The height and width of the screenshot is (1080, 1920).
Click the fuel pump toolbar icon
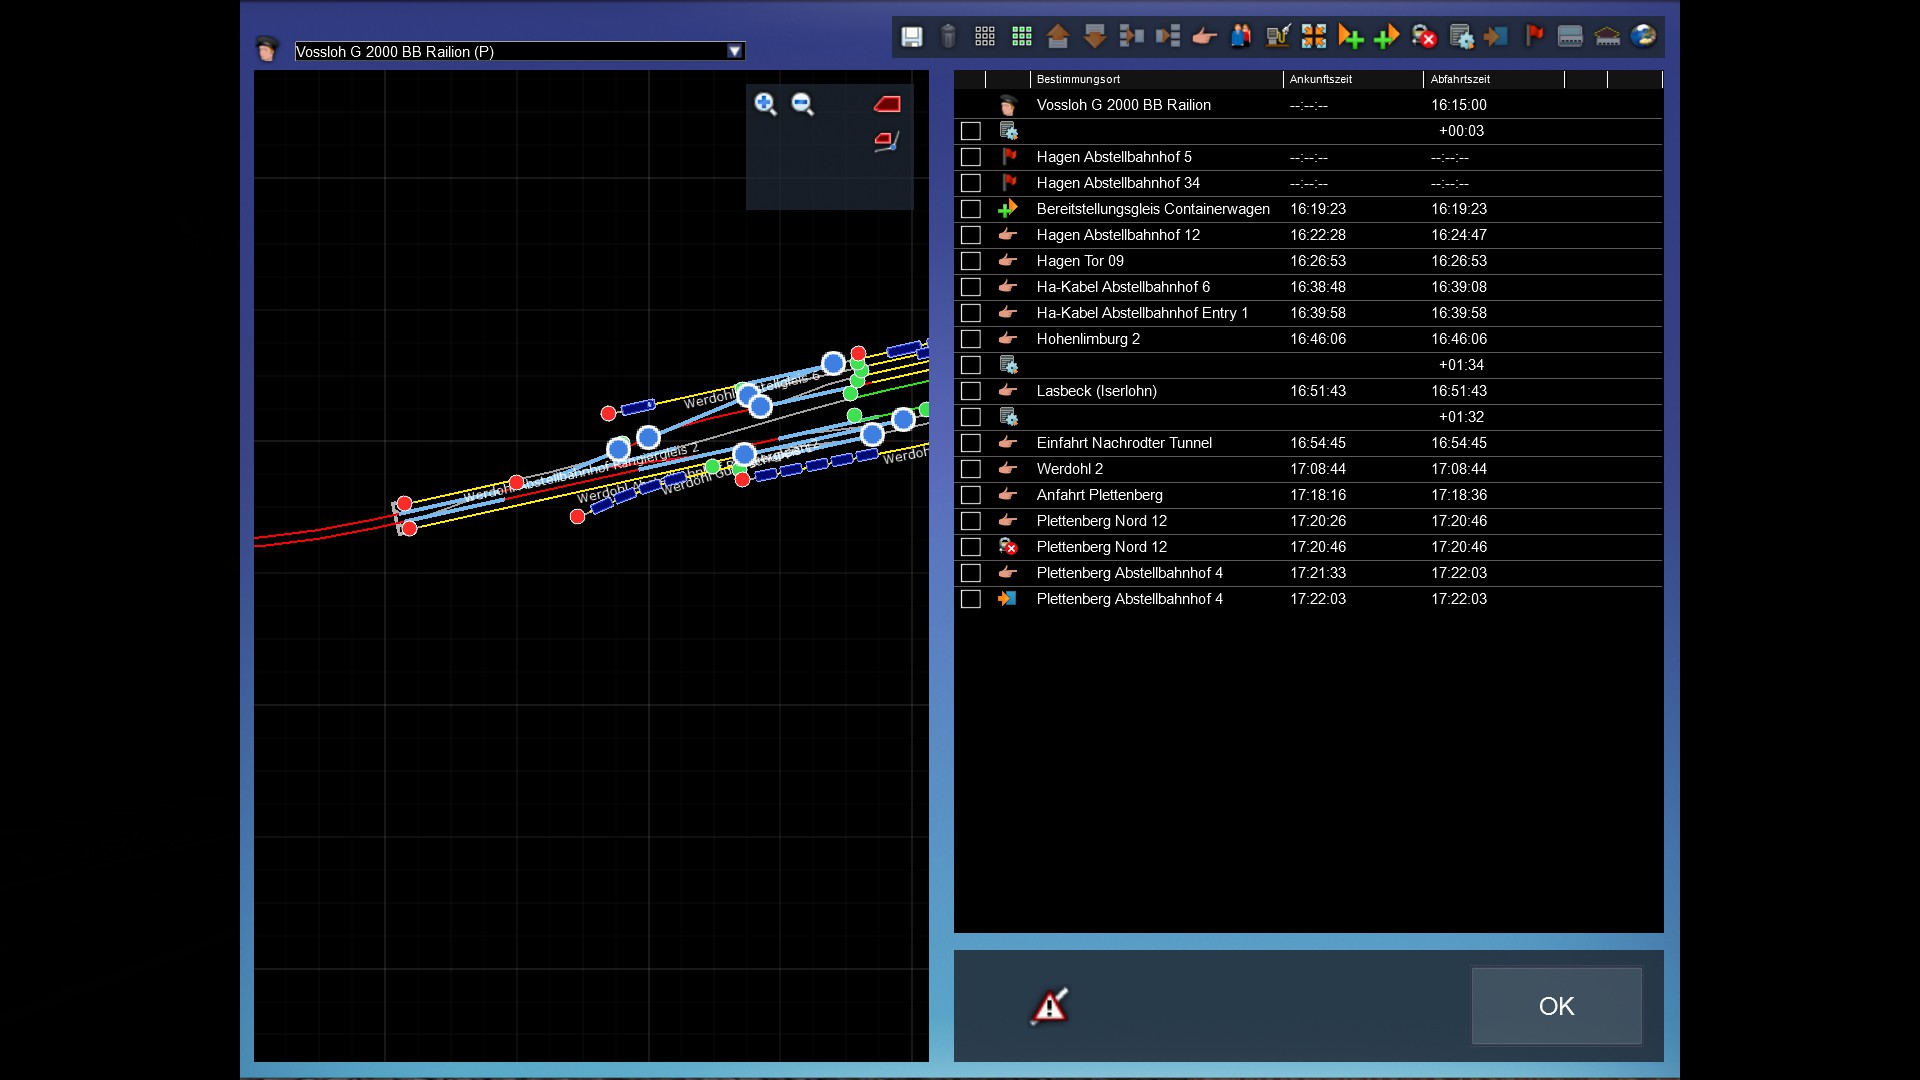pyautogui.click(x=1277, y=37)
